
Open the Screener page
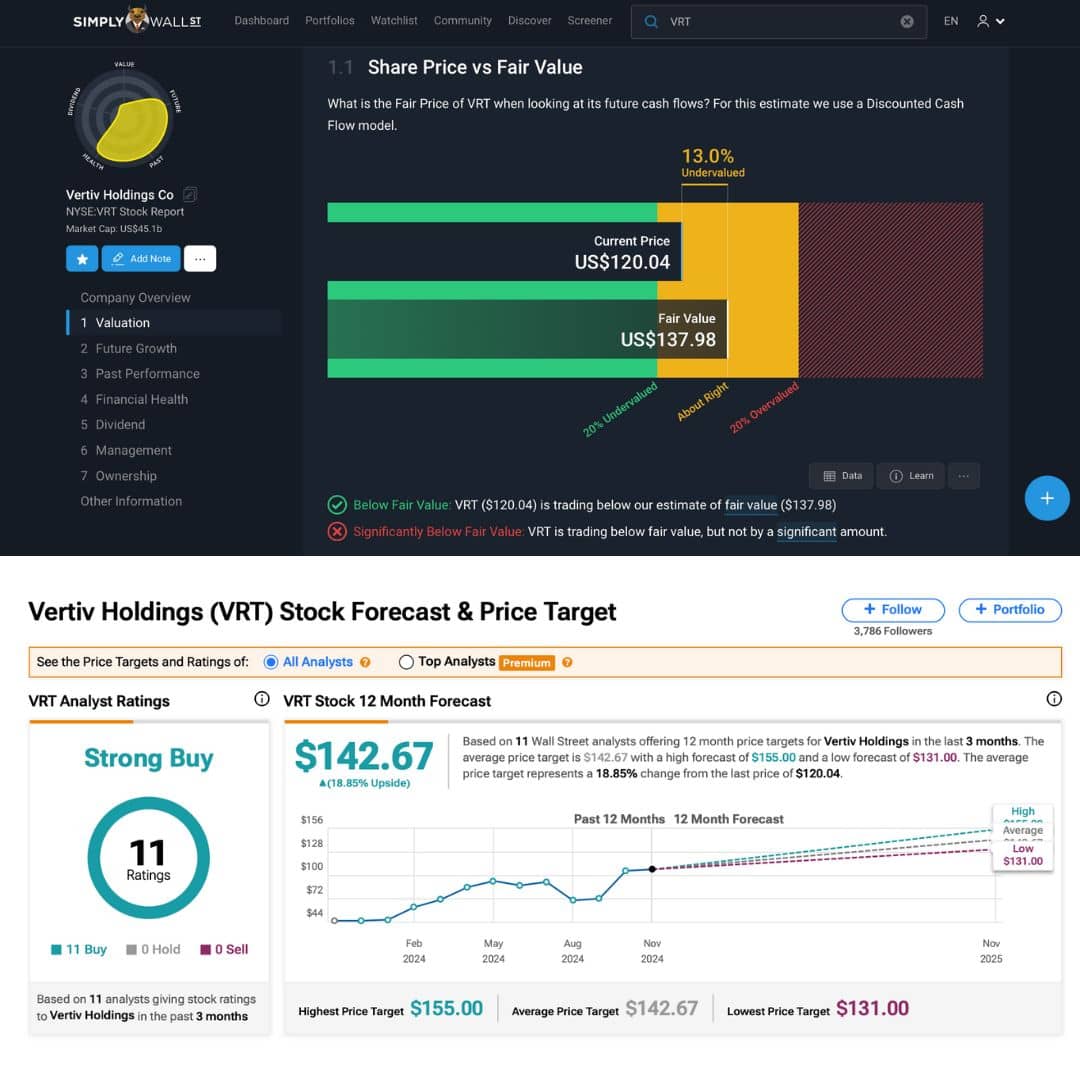pyautogui.click(x=590, y=21)
